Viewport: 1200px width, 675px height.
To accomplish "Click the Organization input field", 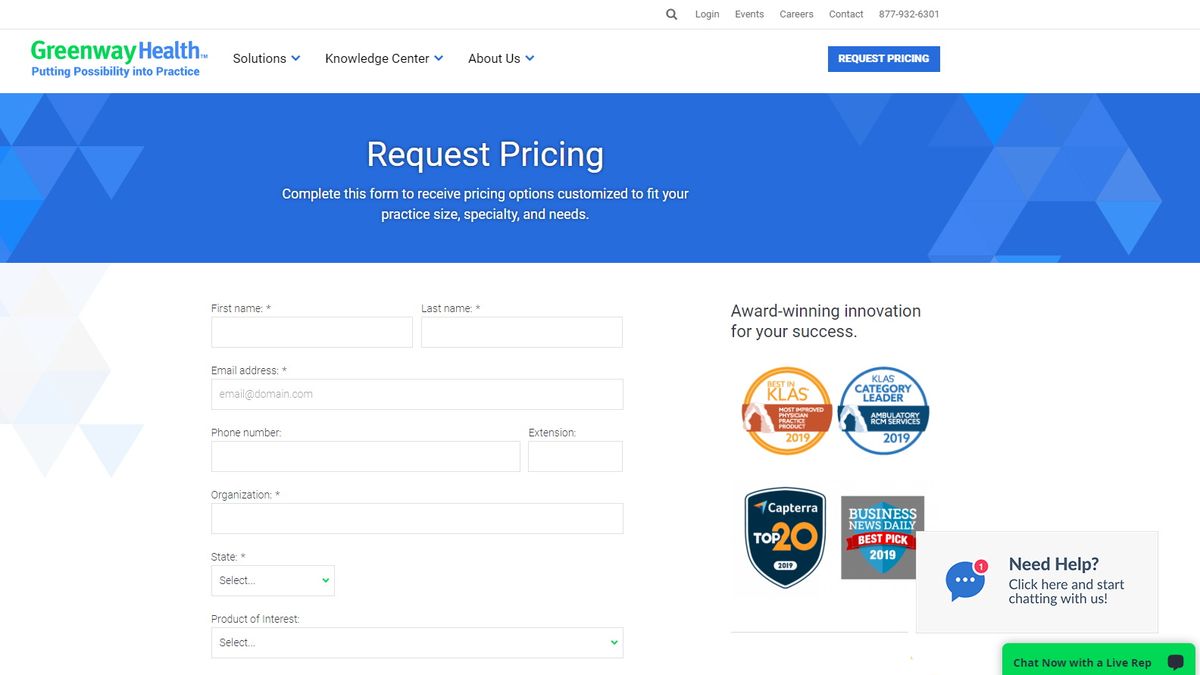I will click(417, 518).
